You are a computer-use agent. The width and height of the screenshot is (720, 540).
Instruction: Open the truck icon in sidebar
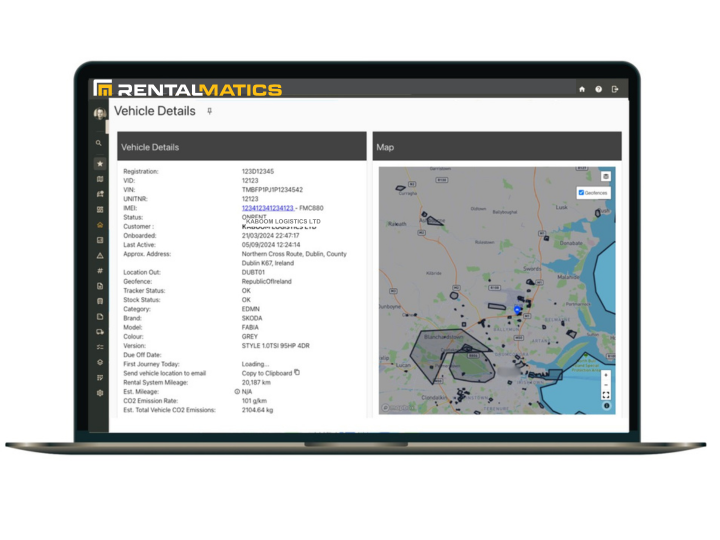tap(100, 331)
